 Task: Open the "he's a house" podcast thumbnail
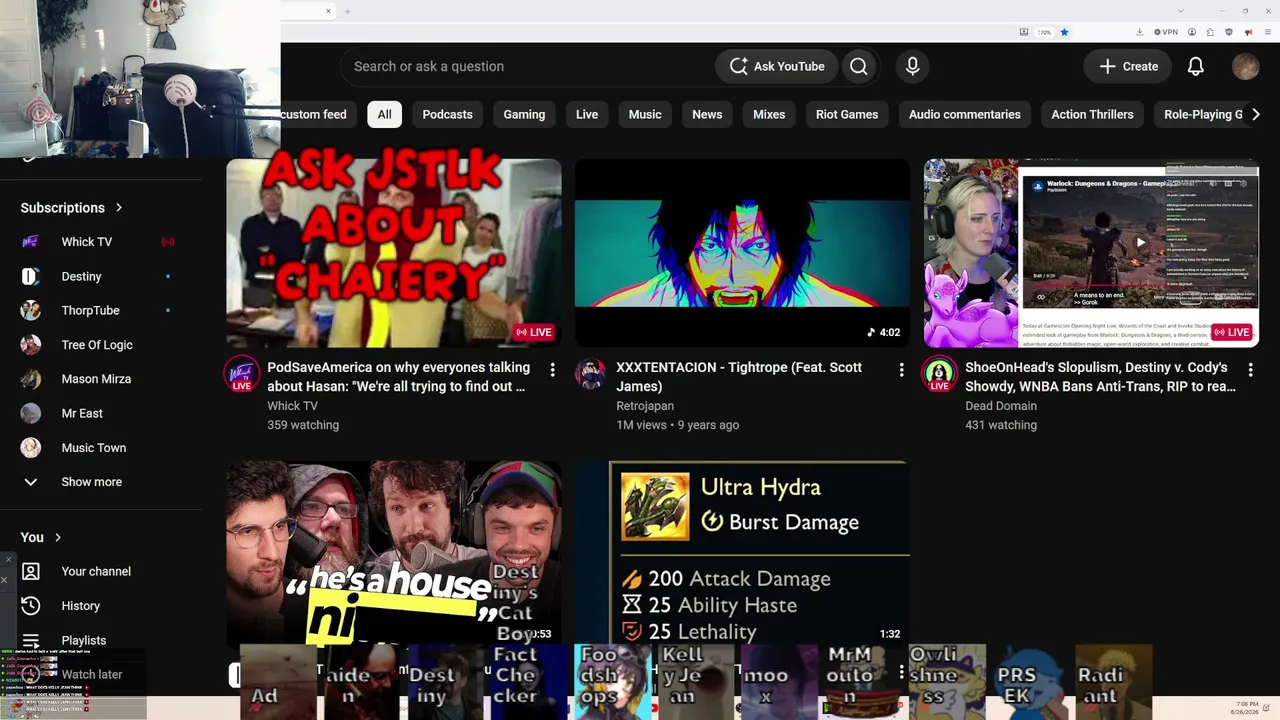click(x=394, y=554)
